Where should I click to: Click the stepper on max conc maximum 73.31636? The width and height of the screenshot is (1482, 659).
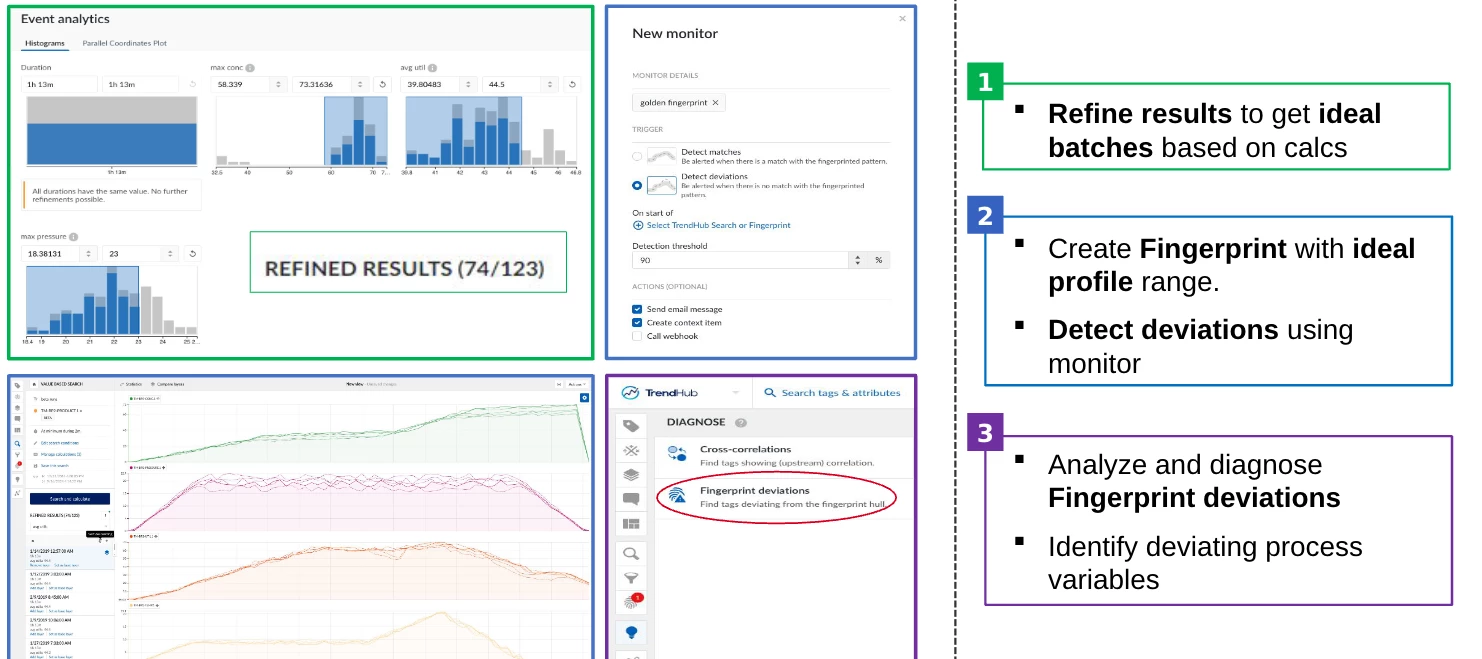pos(361,85)
